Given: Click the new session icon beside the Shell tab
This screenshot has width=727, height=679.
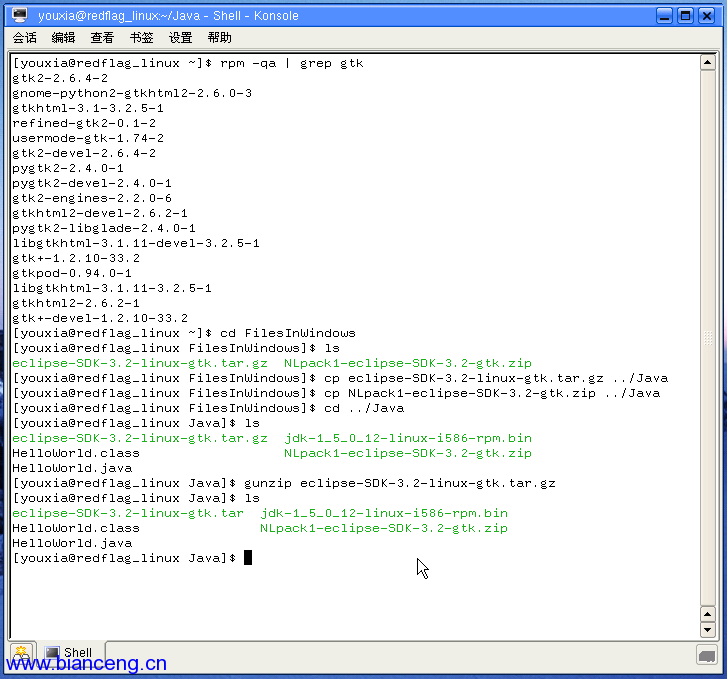Looking at the screenshot, I should coord(21,654).
